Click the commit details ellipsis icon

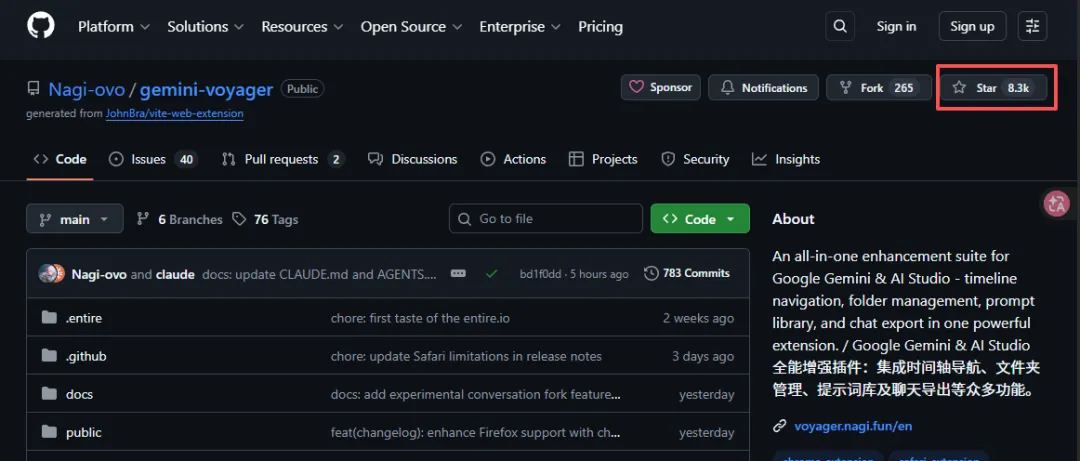pyautogui.click(x=458, y=273)
